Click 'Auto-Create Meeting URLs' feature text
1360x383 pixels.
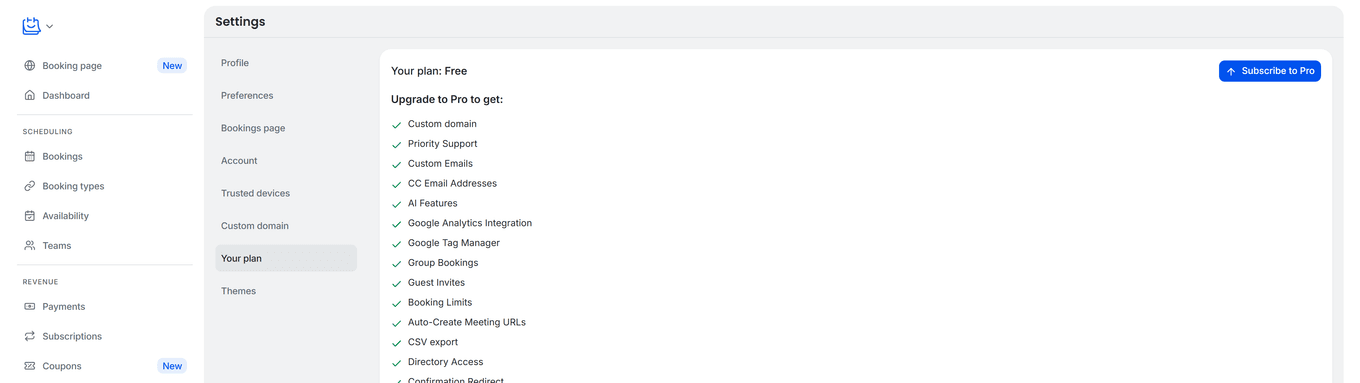(467, 322)
